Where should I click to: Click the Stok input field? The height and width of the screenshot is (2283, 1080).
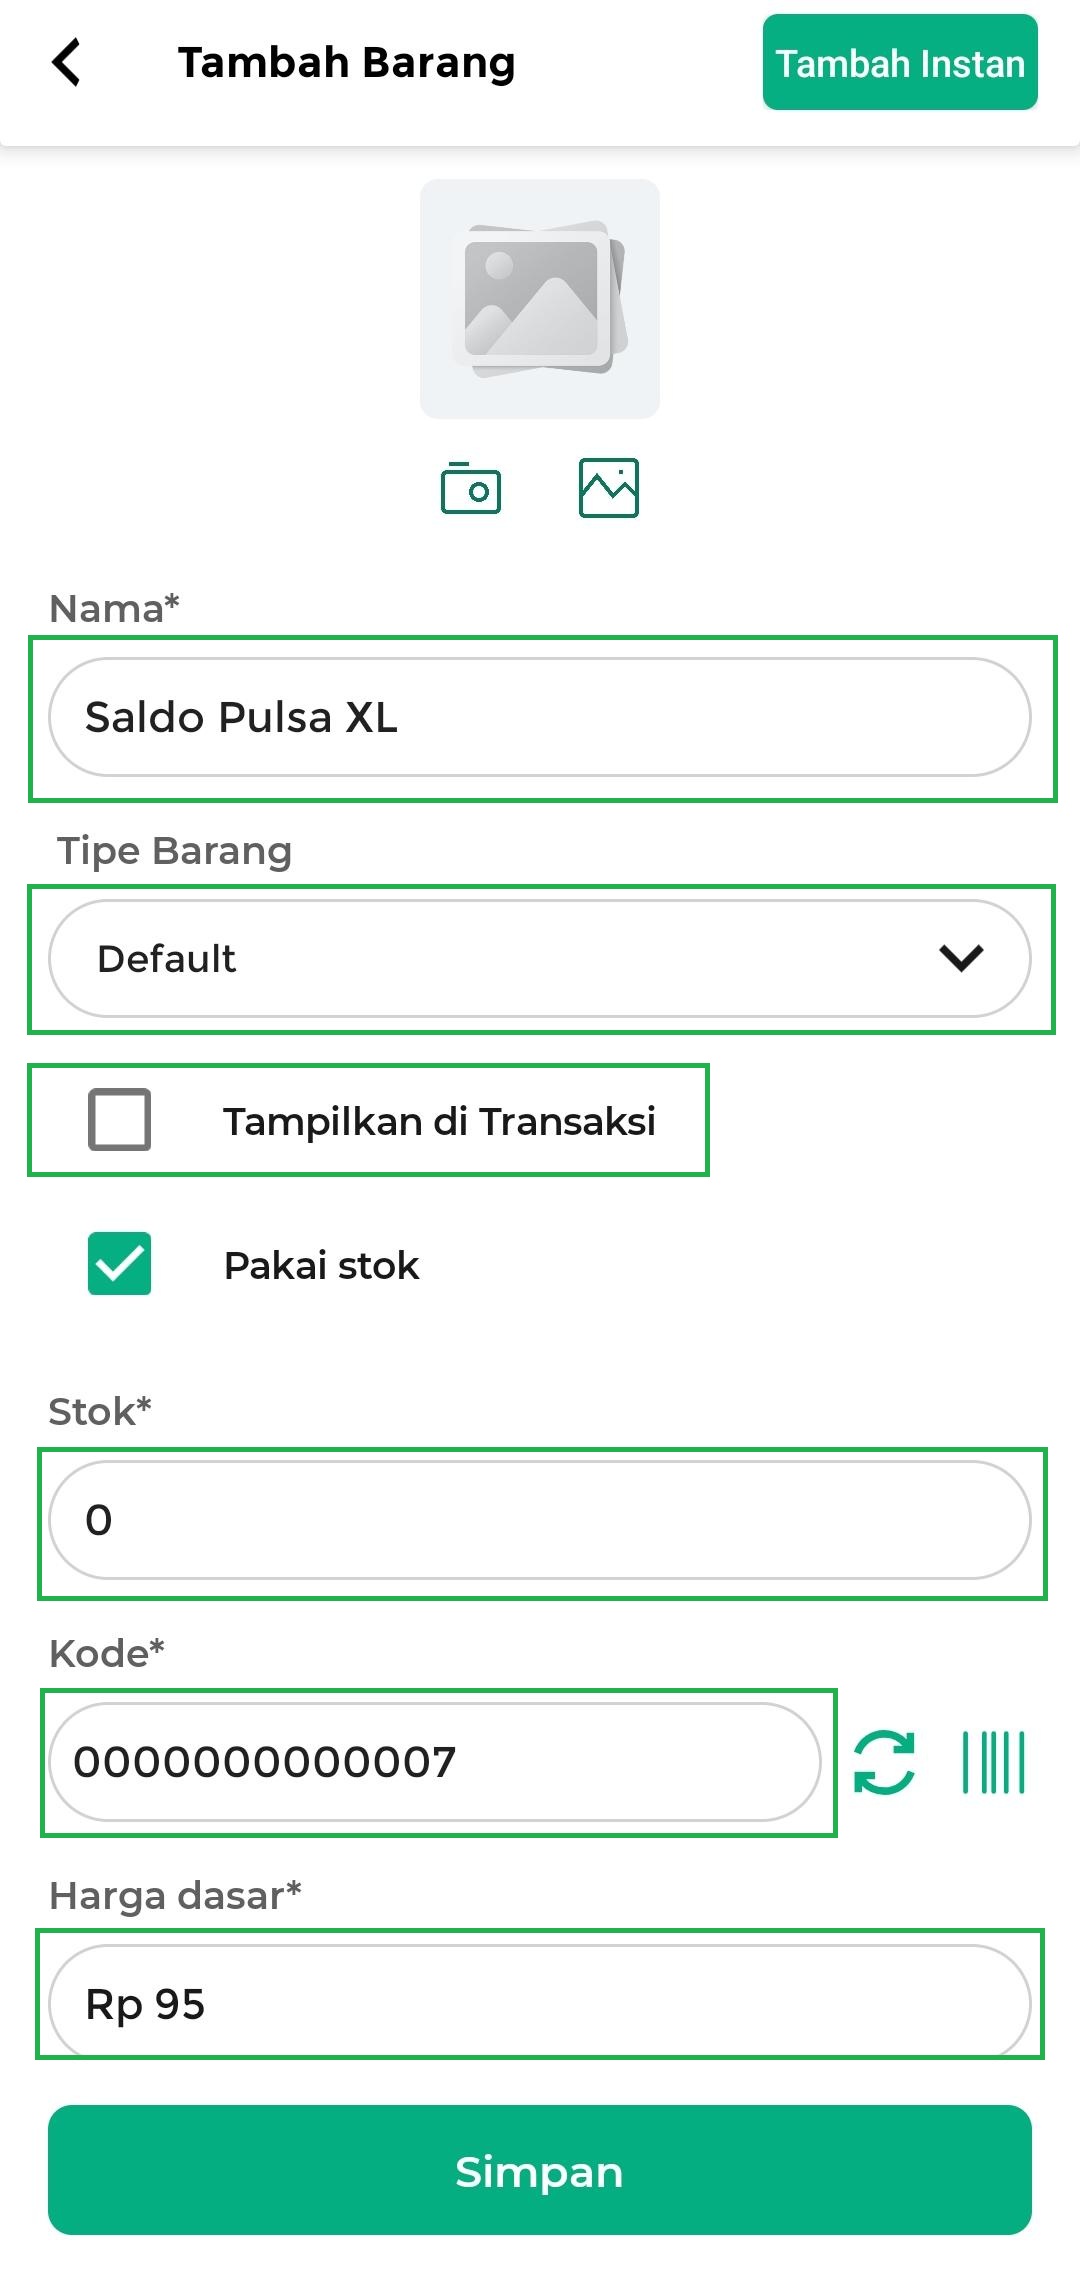tap(540, 1520)
